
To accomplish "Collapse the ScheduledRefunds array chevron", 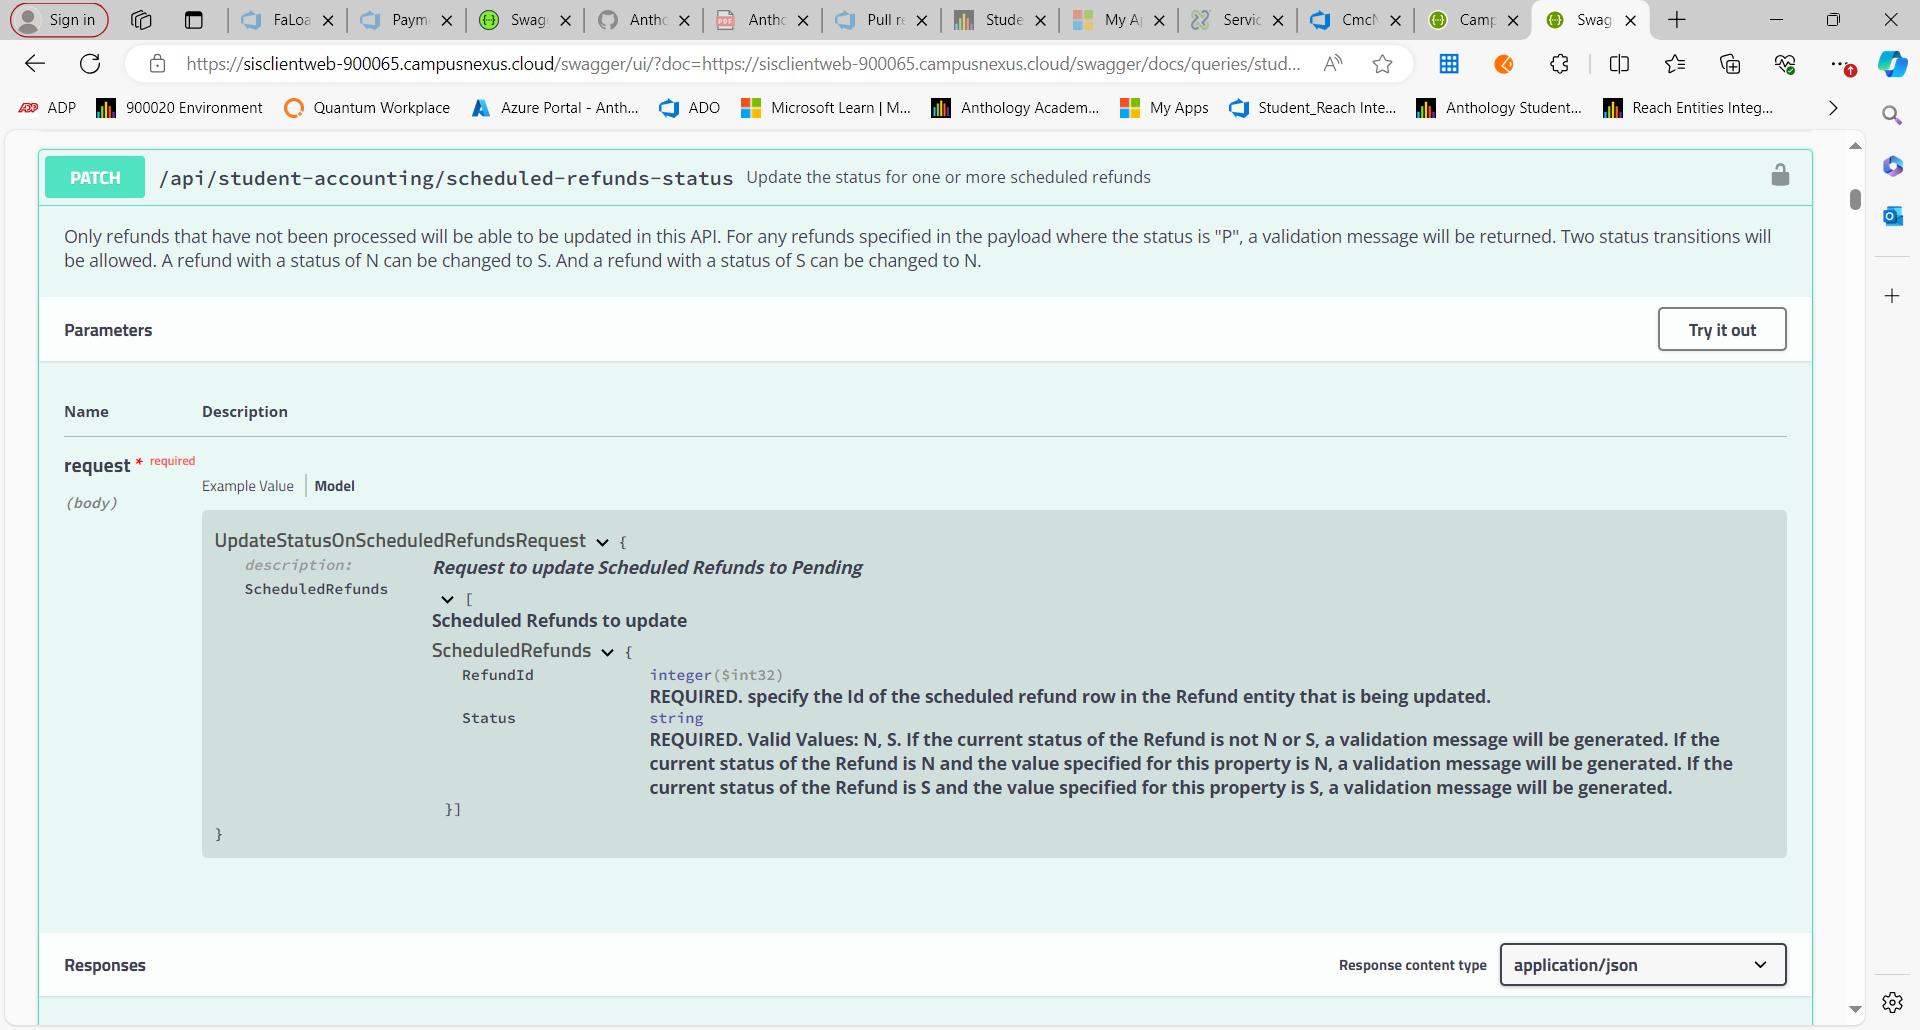I will coord(447,599).
